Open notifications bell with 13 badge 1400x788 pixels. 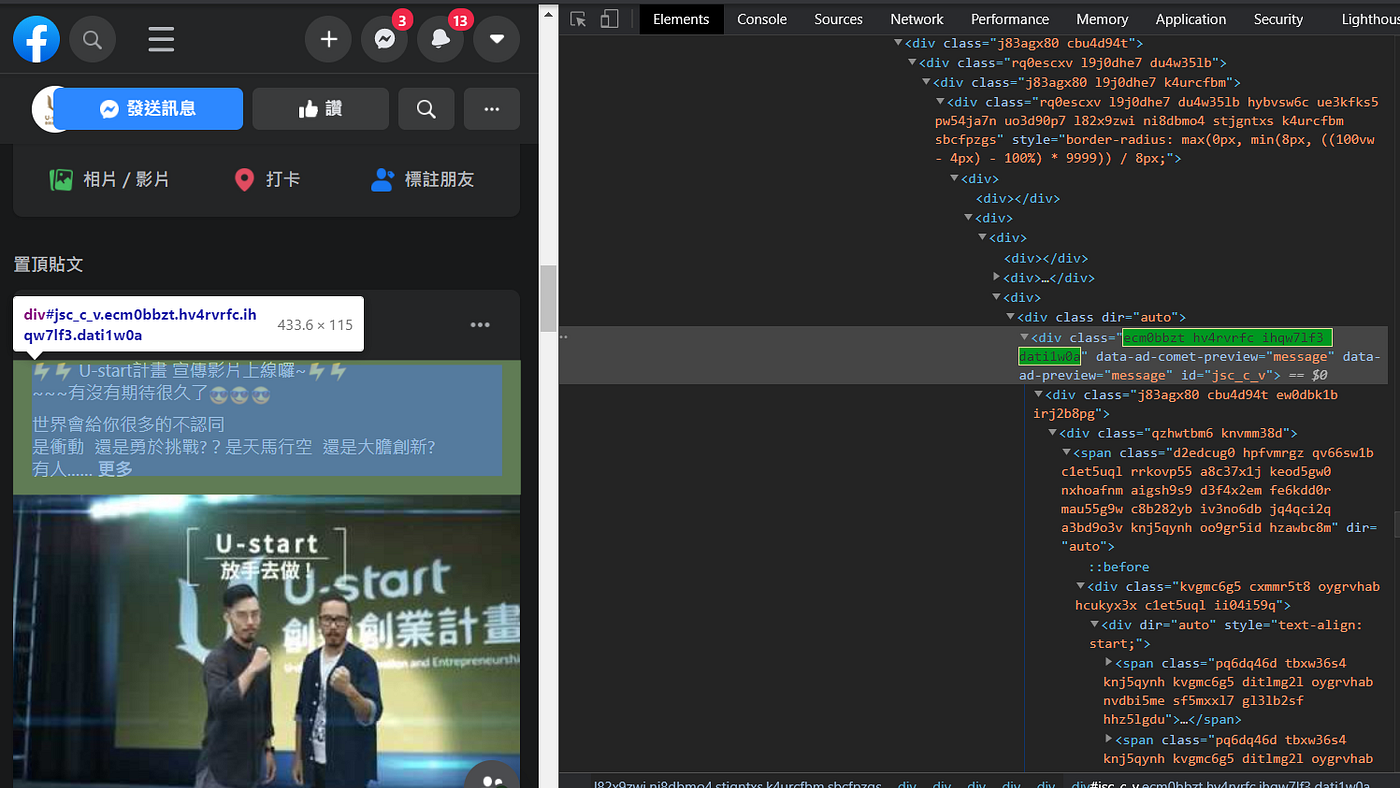pos(440,40)
